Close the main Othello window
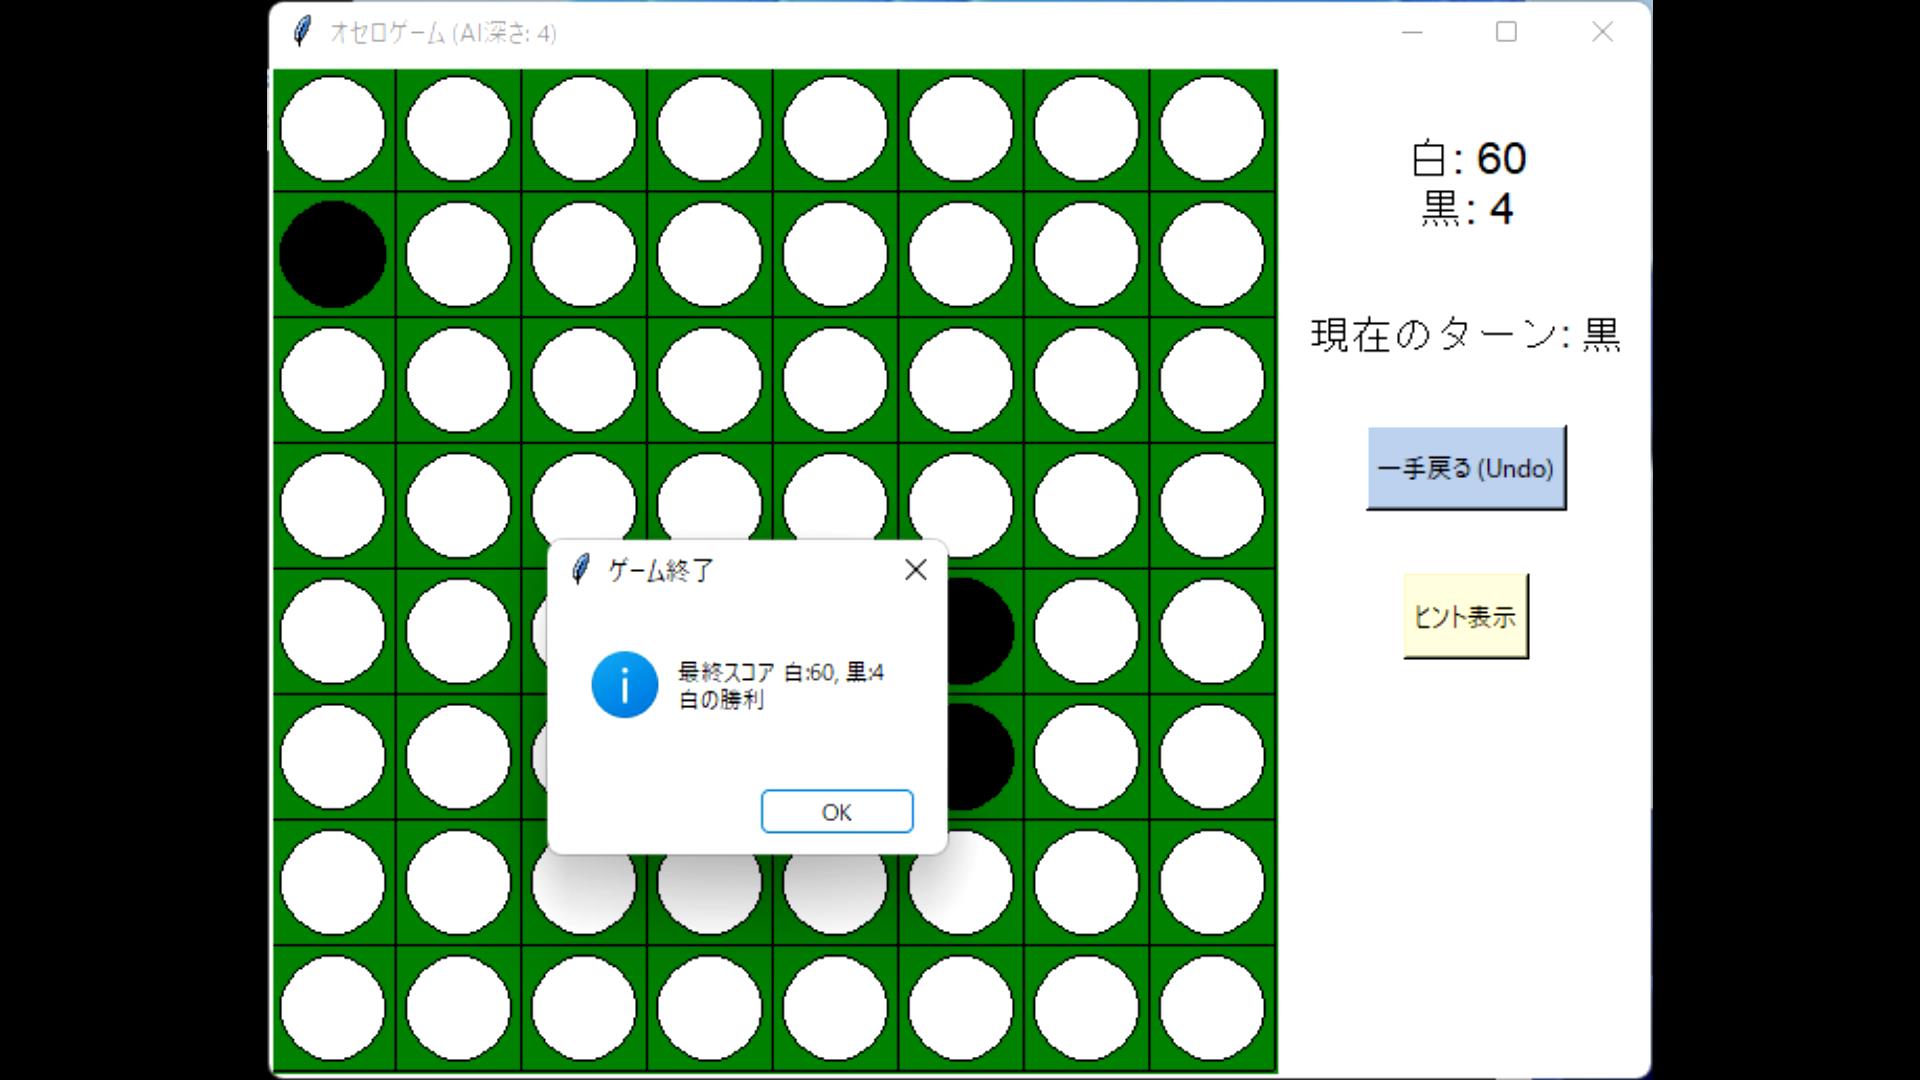 1602,32
